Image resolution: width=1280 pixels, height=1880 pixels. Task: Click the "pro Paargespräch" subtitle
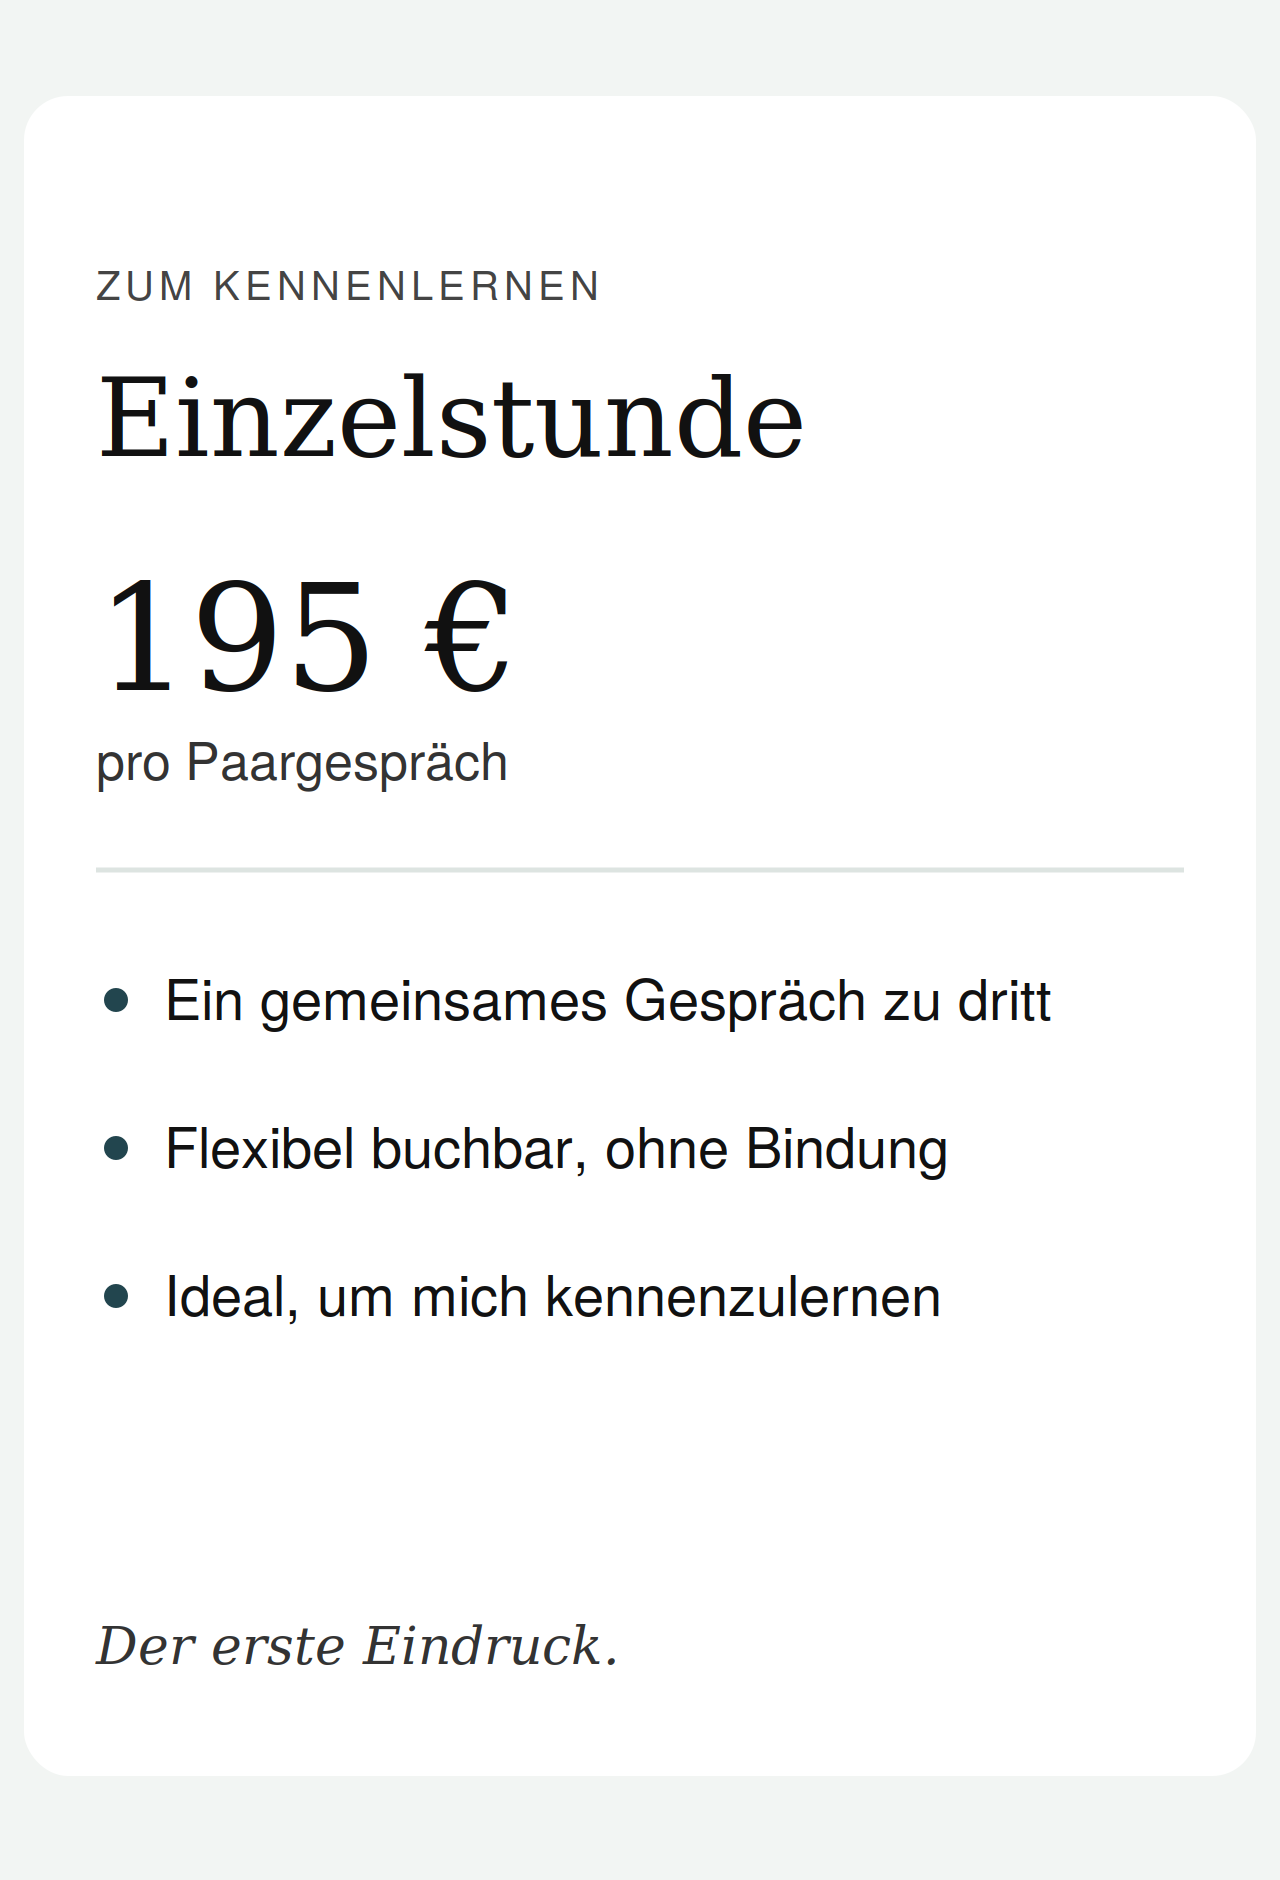click(302, 764)
